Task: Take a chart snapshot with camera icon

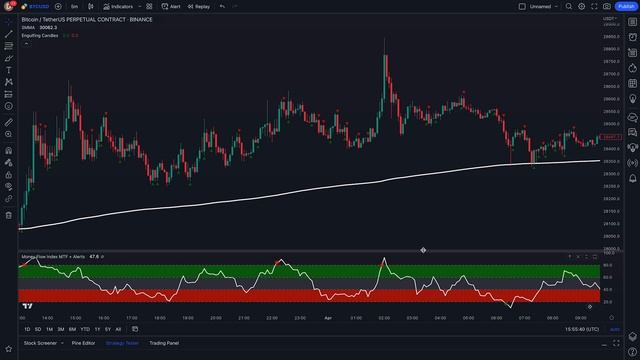Action: coord(607,7)
